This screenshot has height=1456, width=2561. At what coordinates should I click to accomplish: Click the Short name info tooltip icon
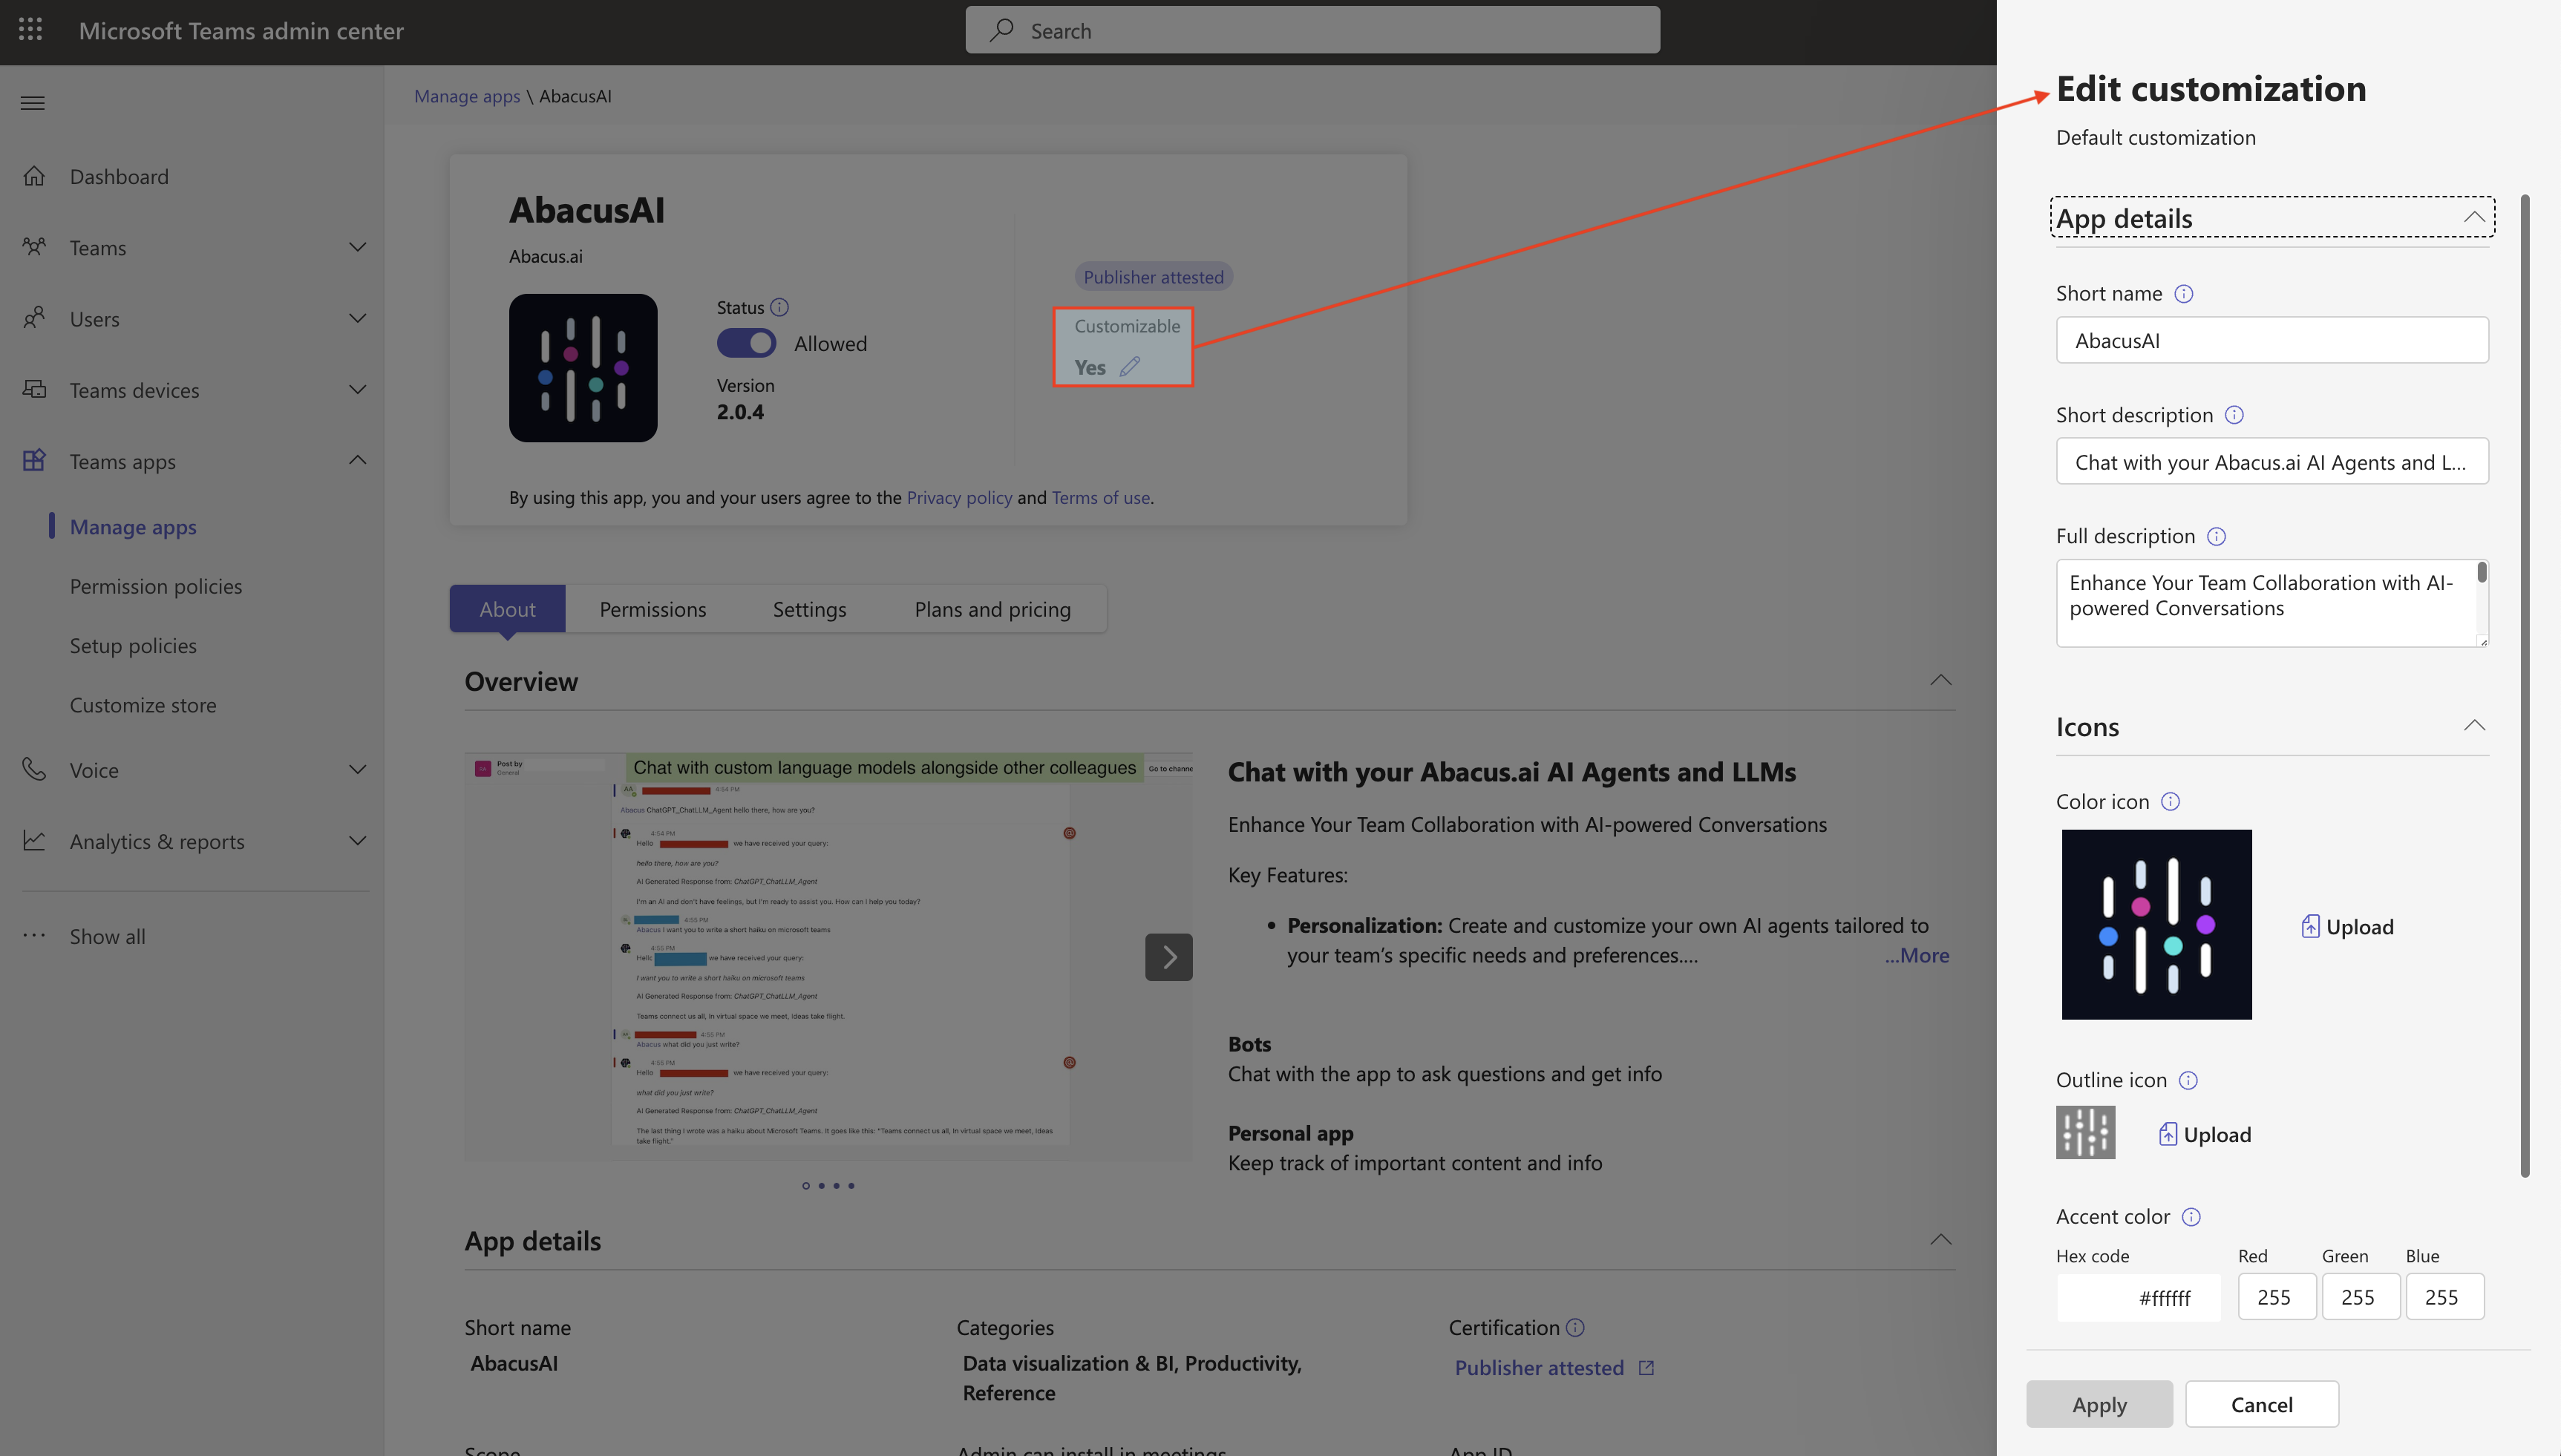click(x=2185, y=293)
